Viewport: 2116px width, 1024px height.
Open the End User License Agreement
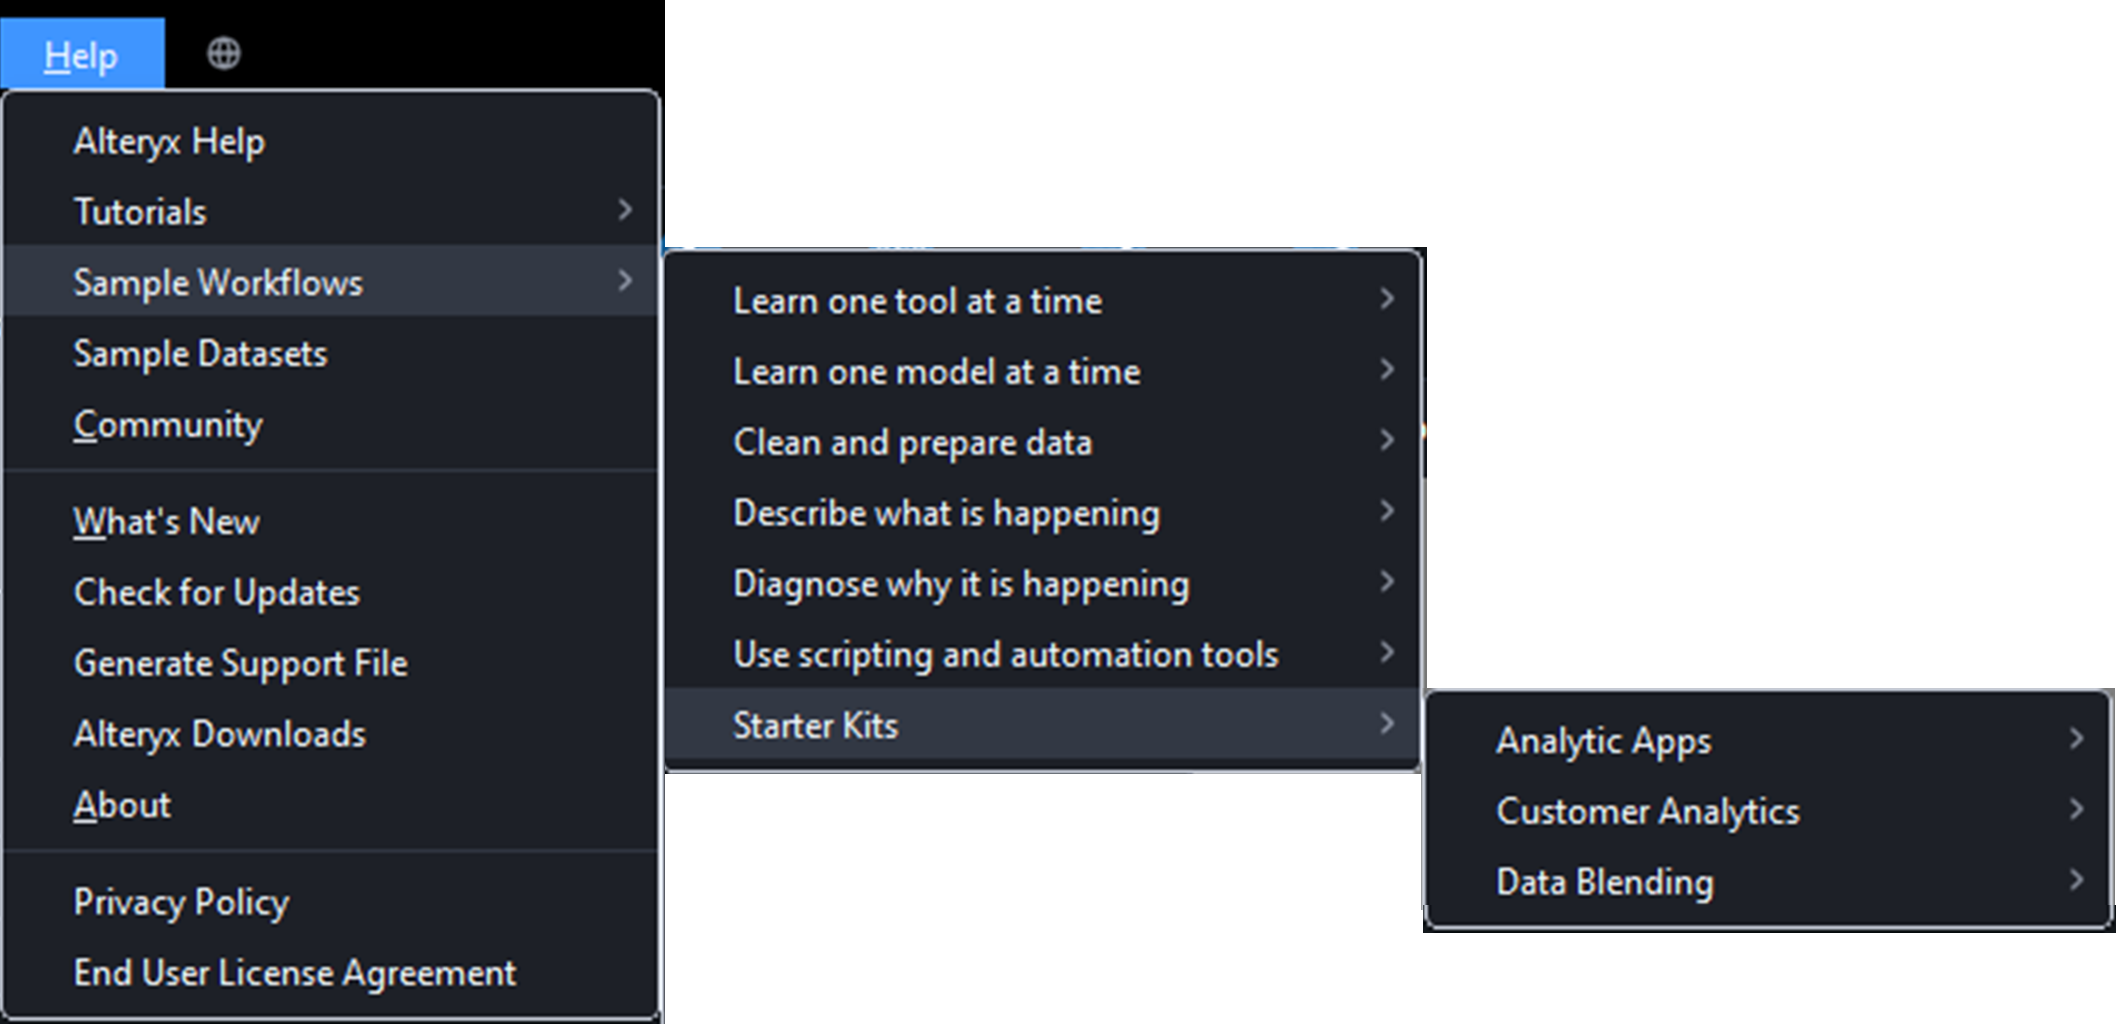[x=294, y=972]
